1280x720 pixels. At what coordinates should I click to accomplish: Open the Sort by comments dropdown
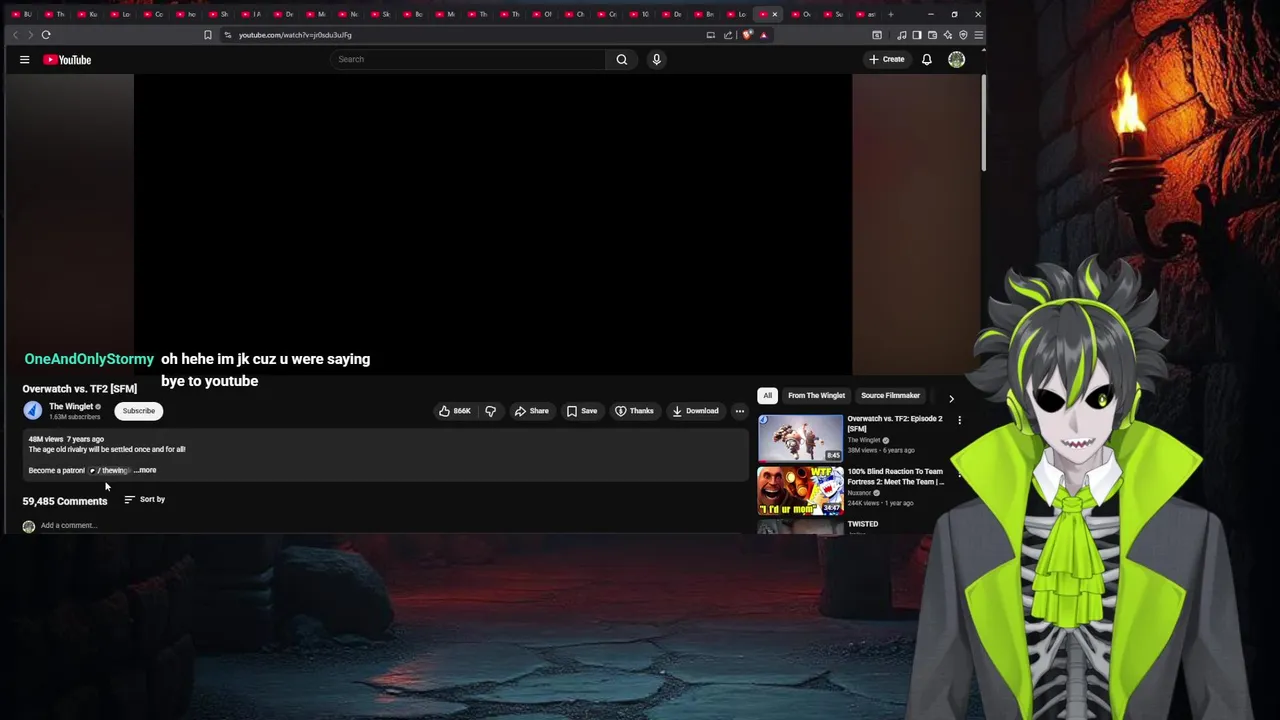145,499
